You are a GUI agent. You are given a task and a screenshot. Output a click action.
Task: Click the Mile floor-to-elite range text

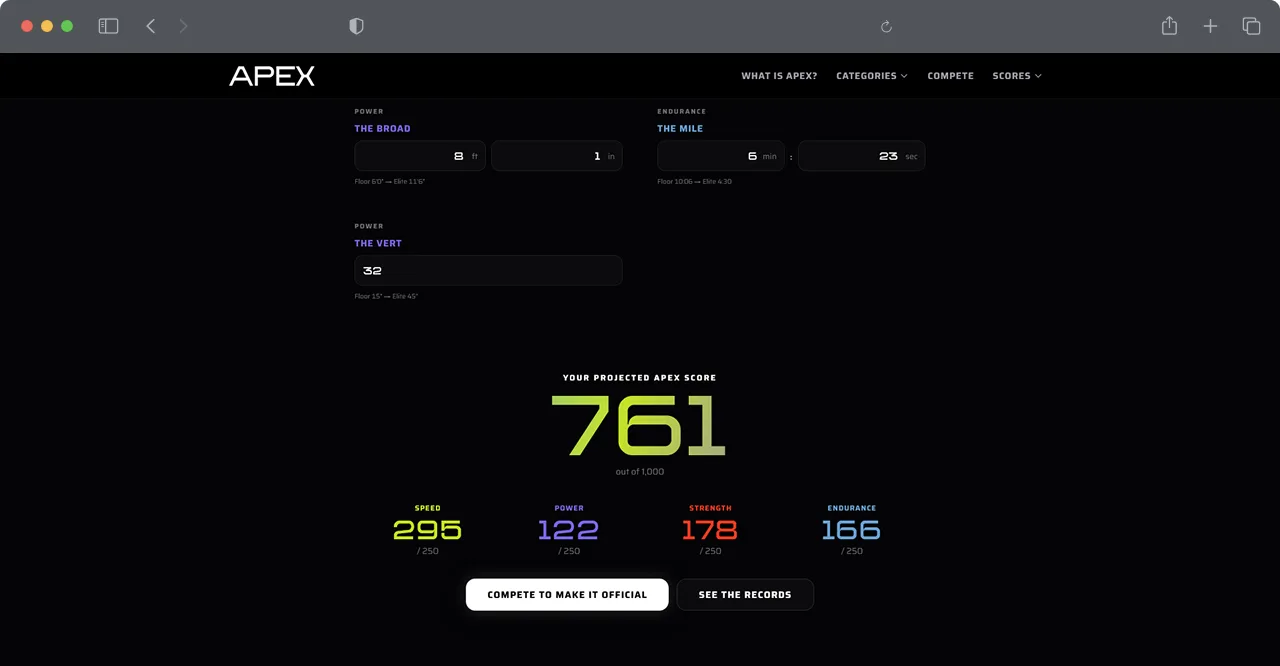[x=694, y=182]
